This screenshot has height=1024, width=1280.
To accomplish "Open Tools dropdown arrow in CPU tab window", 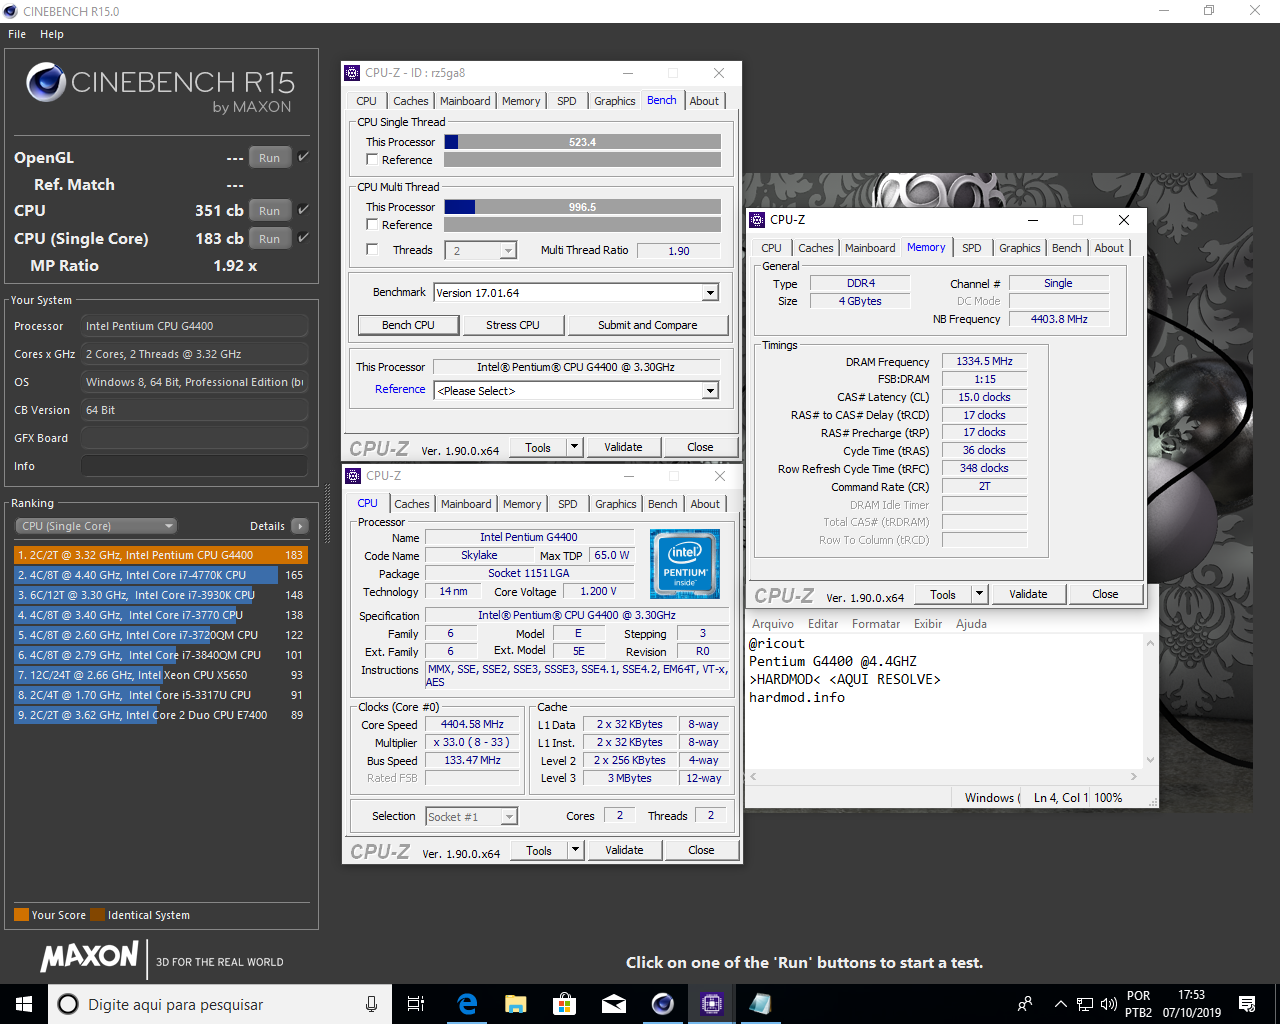I will (x=575, y=850).
